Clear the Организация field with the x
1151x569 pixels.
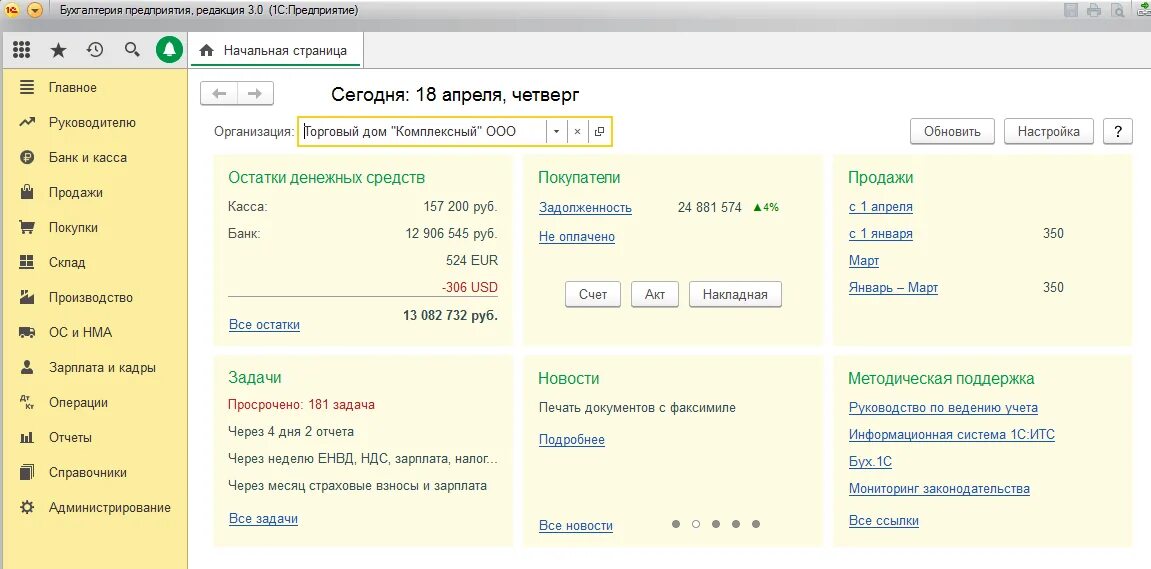coord(577,131)
